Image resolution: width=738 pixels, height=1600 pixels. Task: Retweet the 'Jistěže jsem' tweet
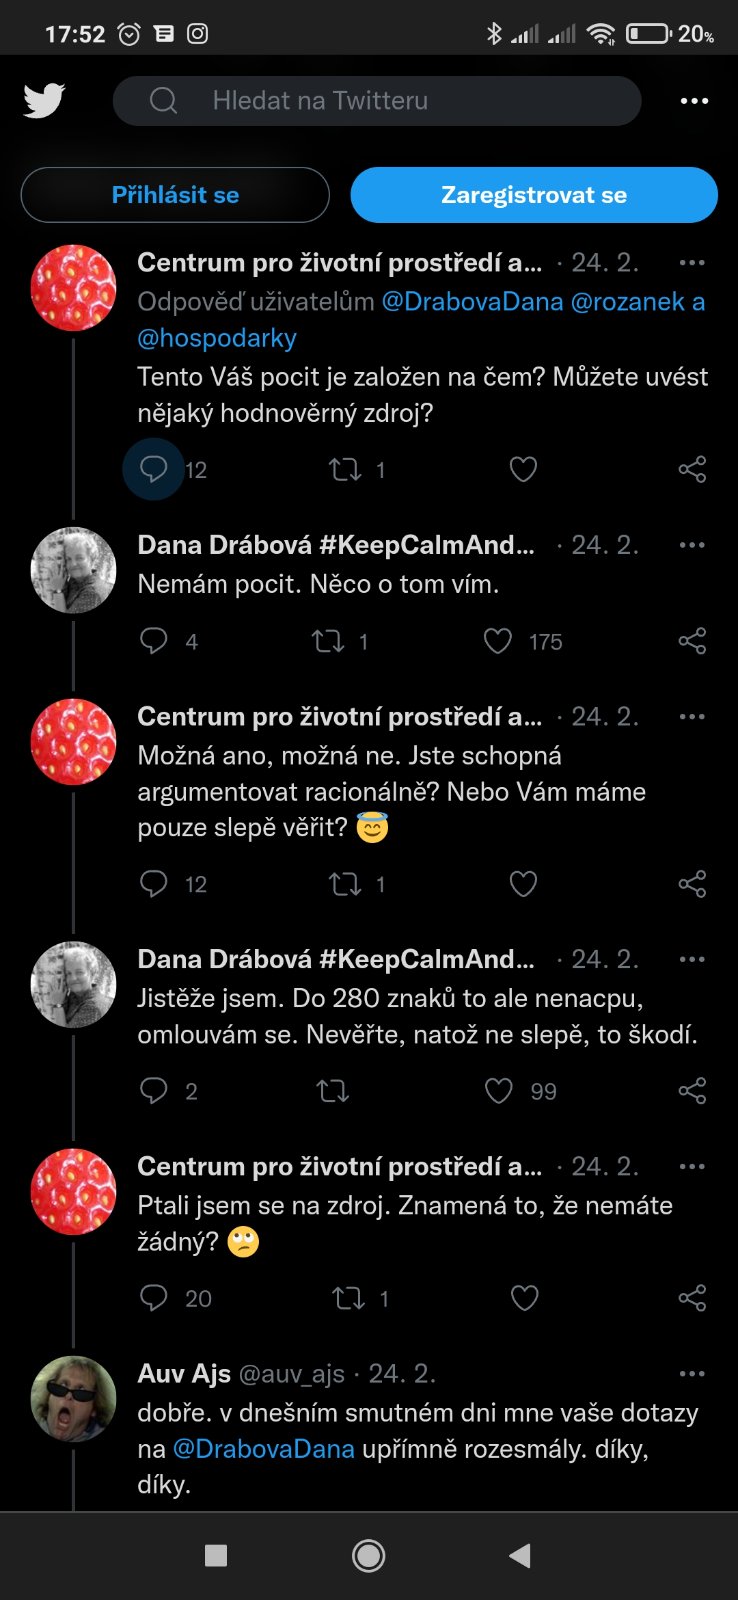[x=332, y=1091]
